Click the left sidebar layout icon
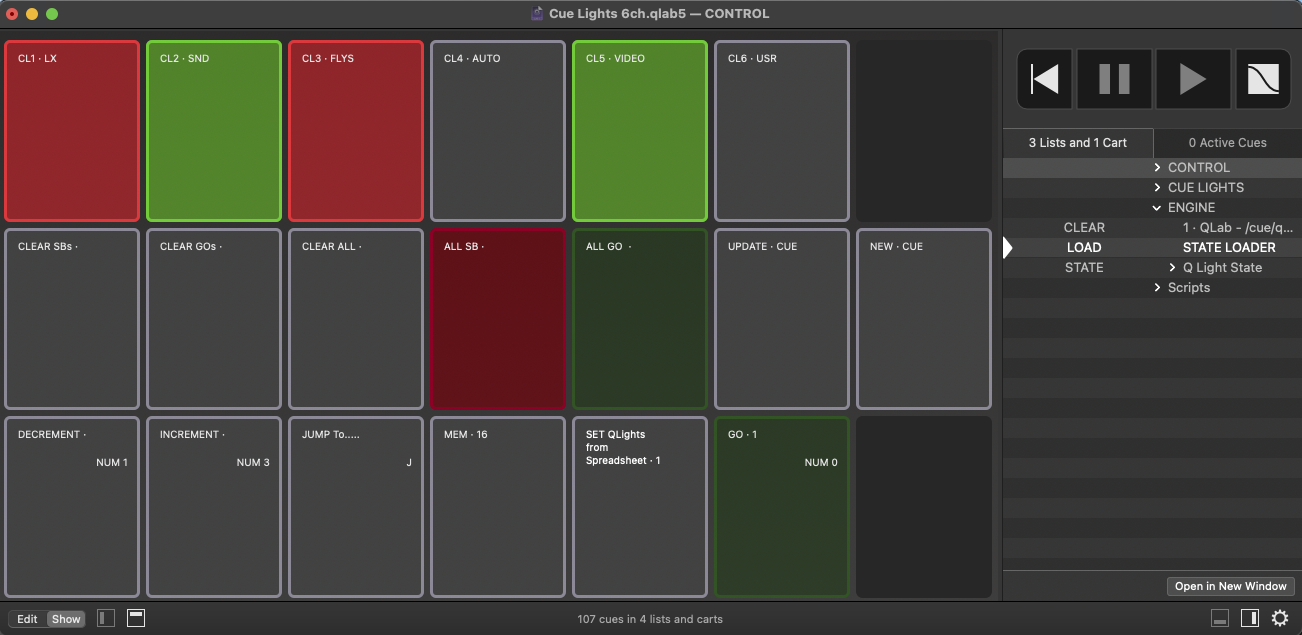Screen dimensions: 1302x635 coord(106,618)
